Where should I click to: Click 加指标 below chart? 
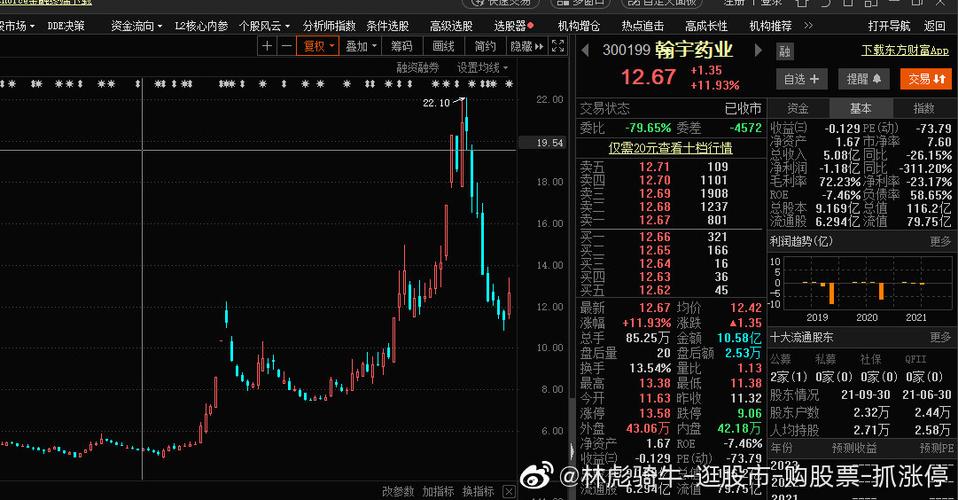[x=438, y=491]
